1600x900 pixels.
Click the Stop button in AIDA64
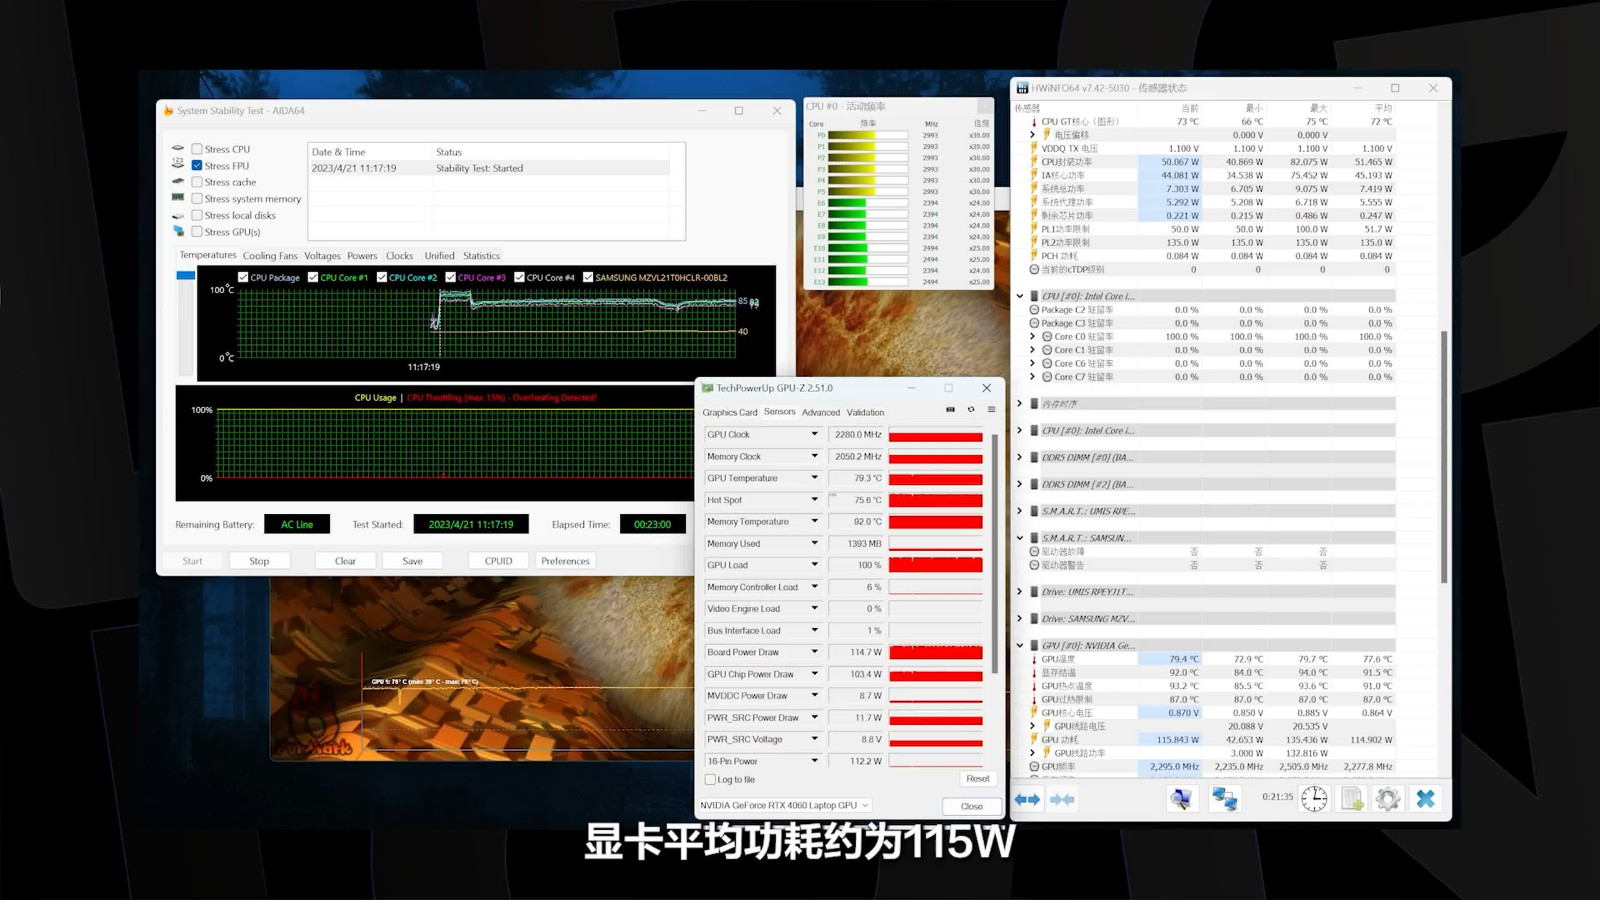(259, 561)
